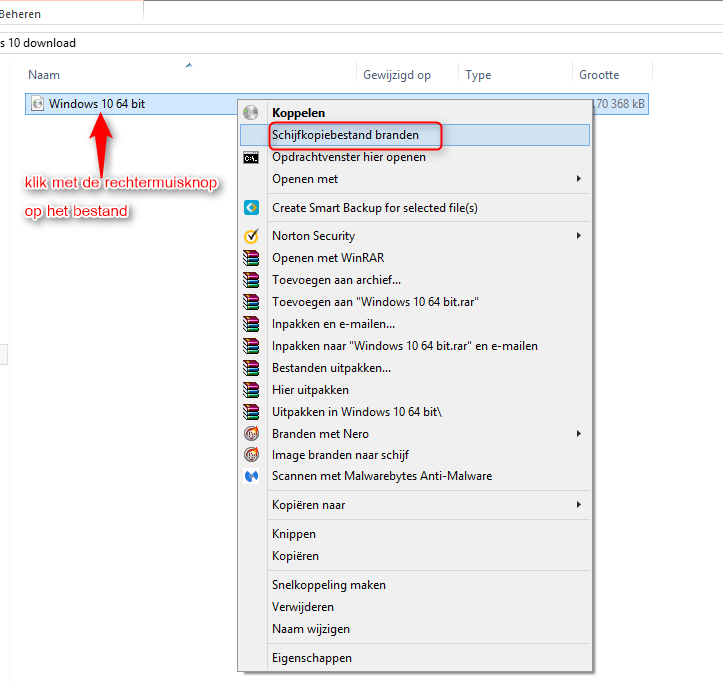
Task: Click the address bar showing 10 download
Action: (x=362, y=43)
